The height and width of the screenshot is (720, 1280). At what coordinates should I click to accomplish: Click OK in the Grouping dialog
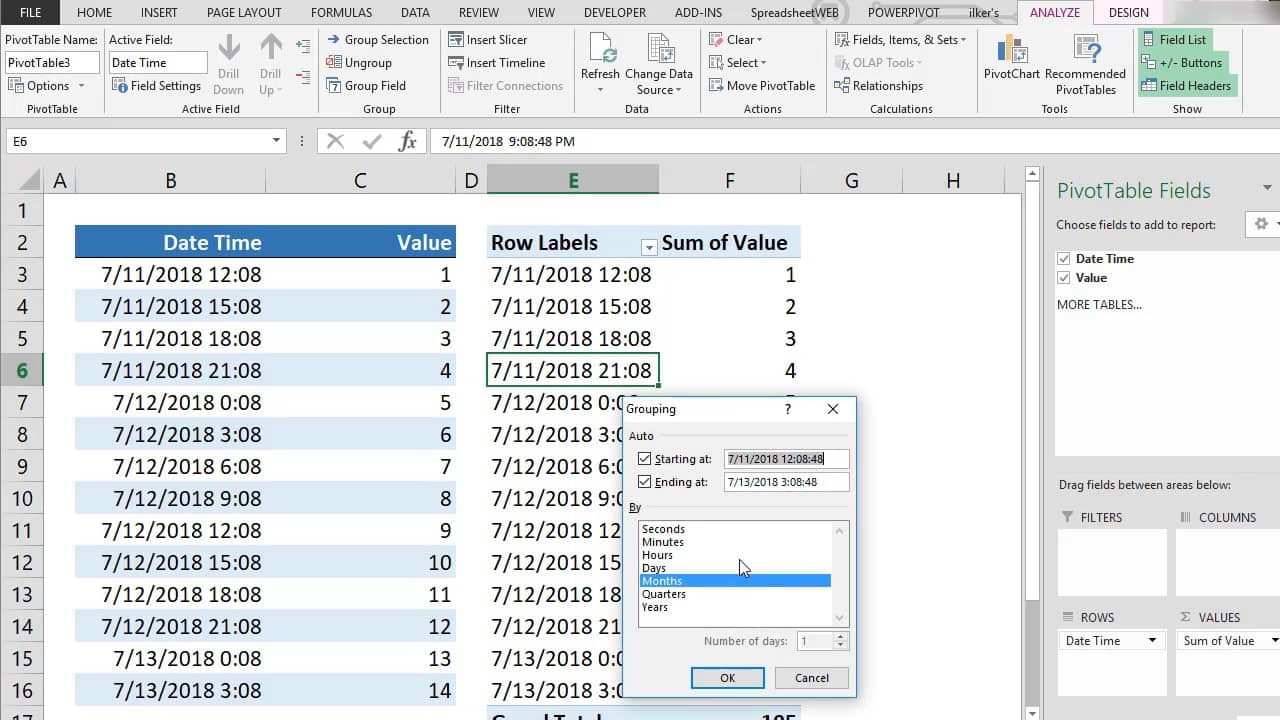tap(728, 678)
